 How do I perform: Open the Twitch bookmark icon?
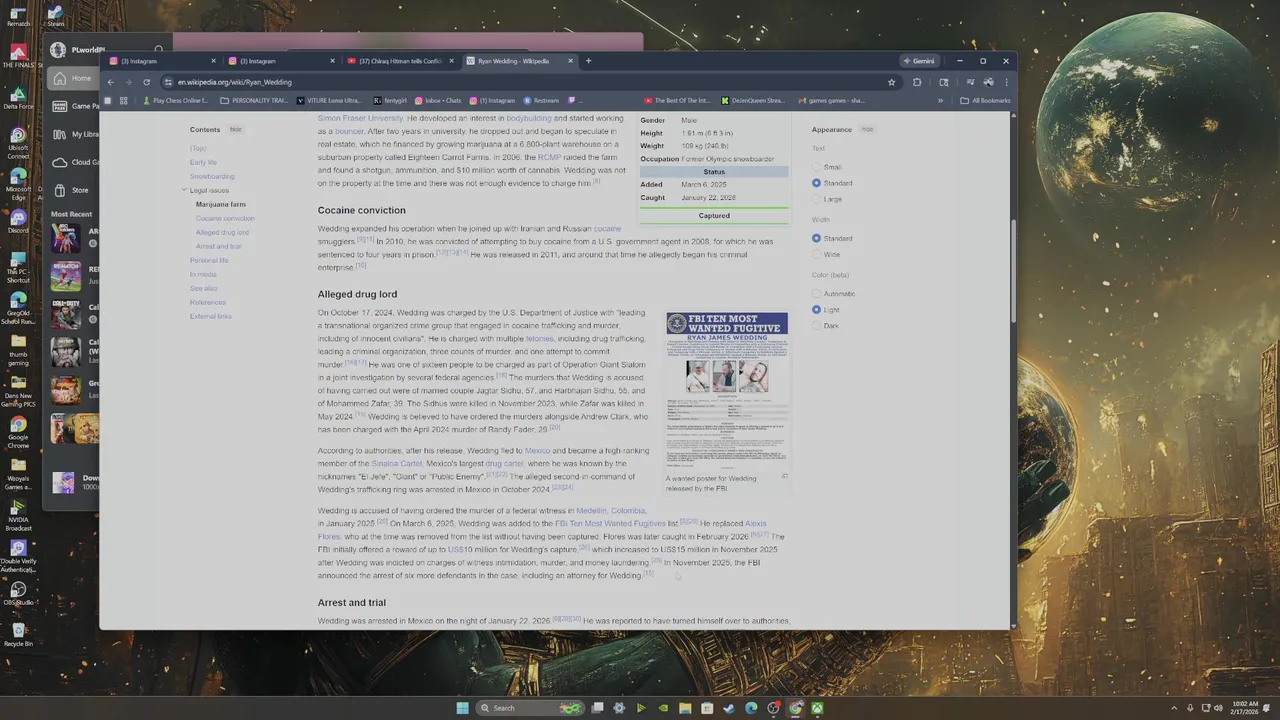[x=573, y=100]
